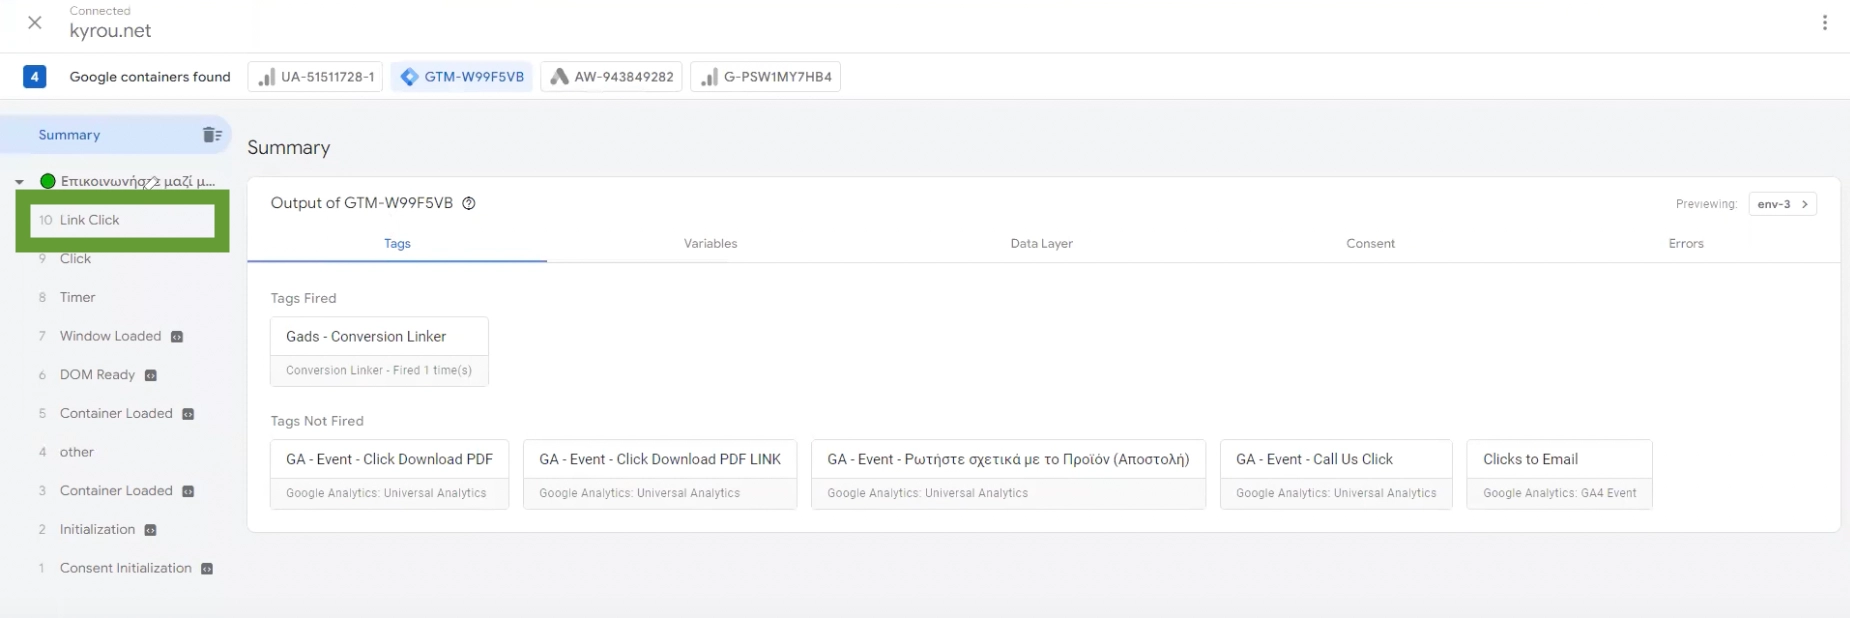Click the API icon beside Initialization
Image resolution: width=1850 pixels, height=618 pixels.
151,530
